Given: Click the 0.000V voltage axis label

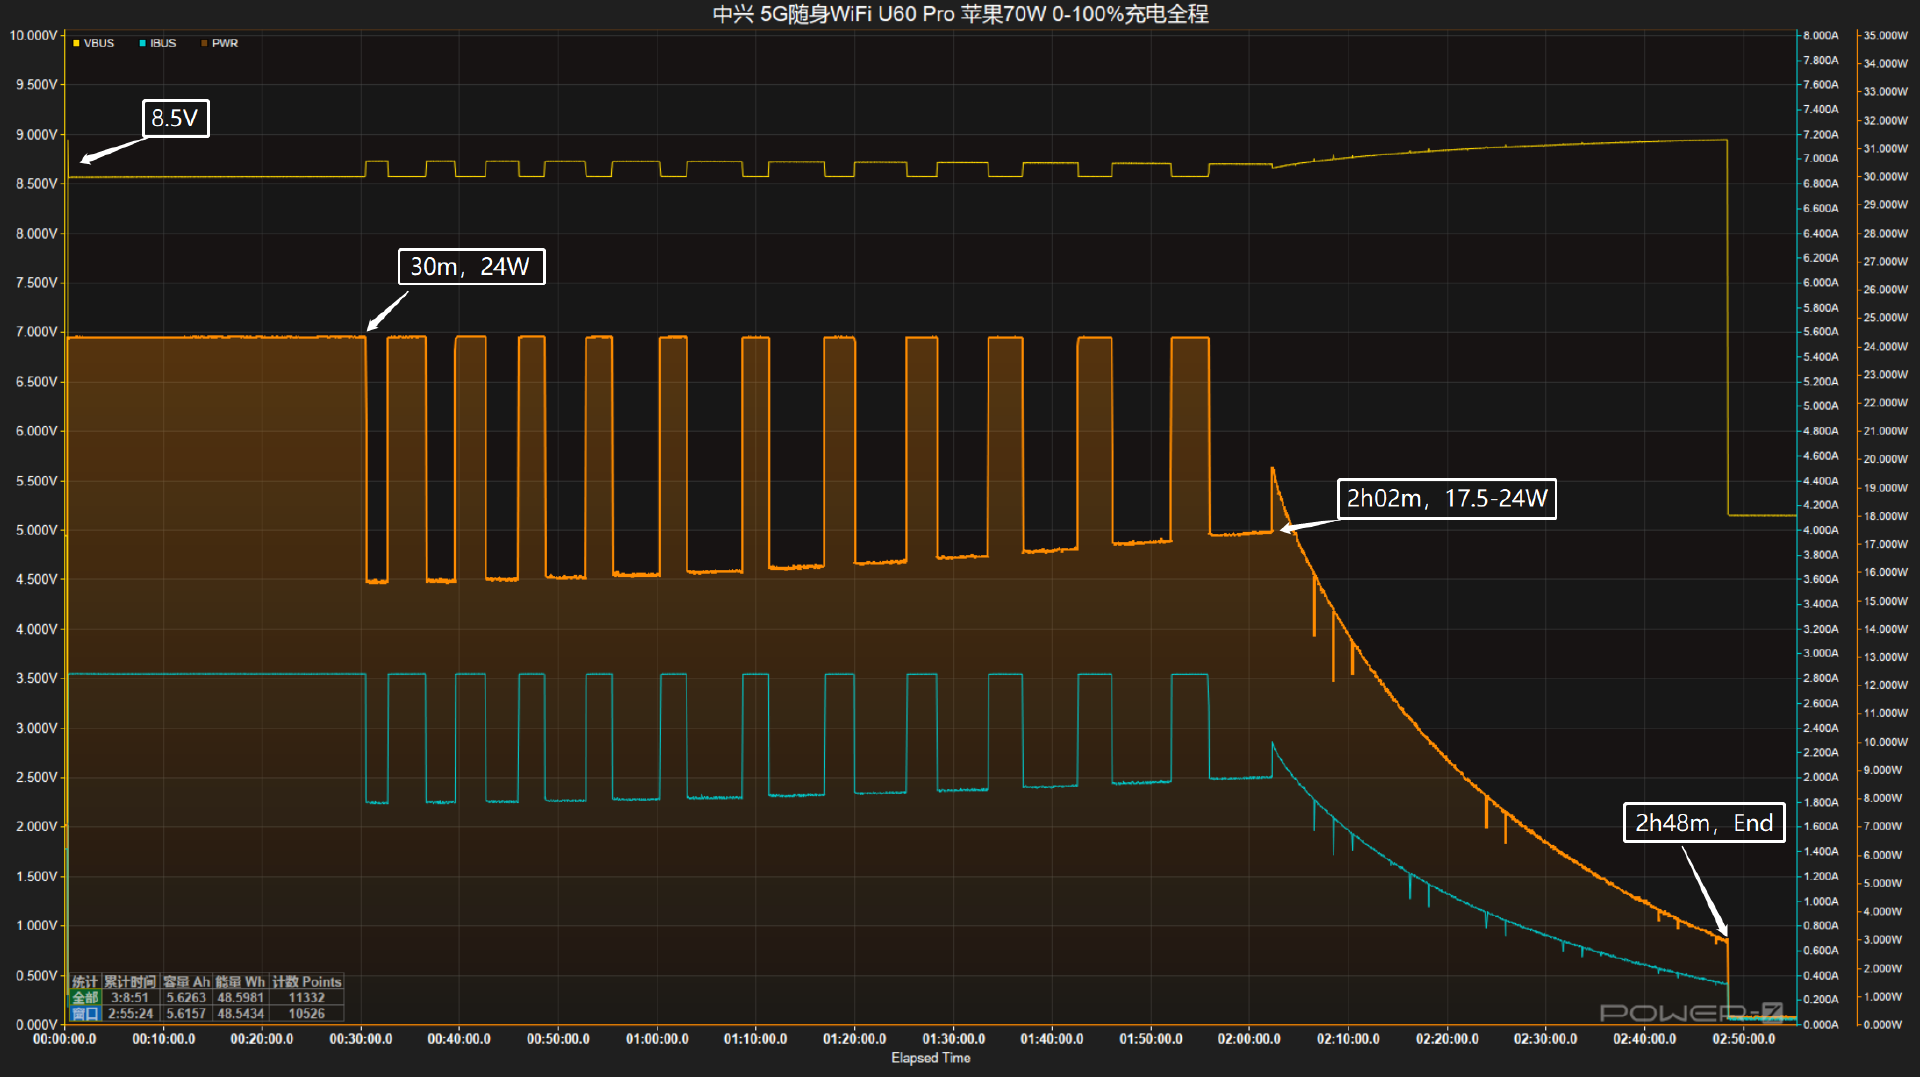Looking at the screenshot, I should (x=36, y=1025).
